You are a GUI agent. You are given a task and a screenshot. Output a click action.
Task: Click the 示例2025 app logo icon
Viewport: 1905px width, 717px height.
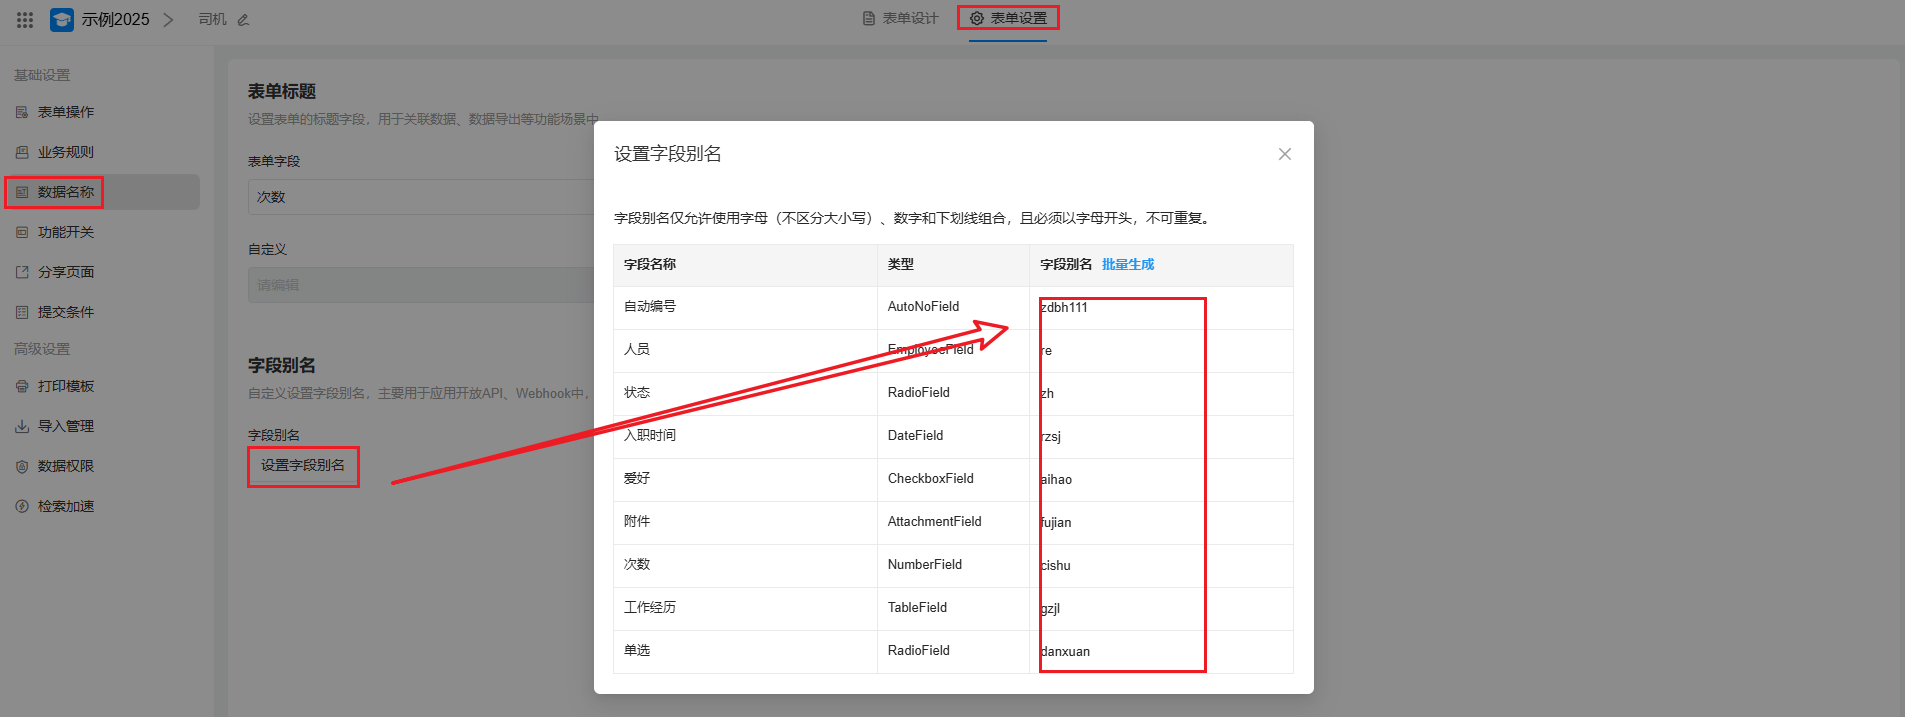(x=62, y=19)
